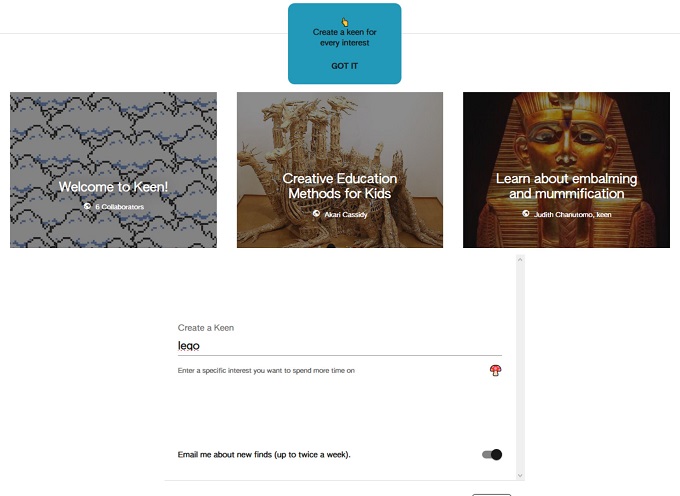This screenshot has width=680, height=496.
Task: Click the partially visible button below dialog
Action: (491, 494)
